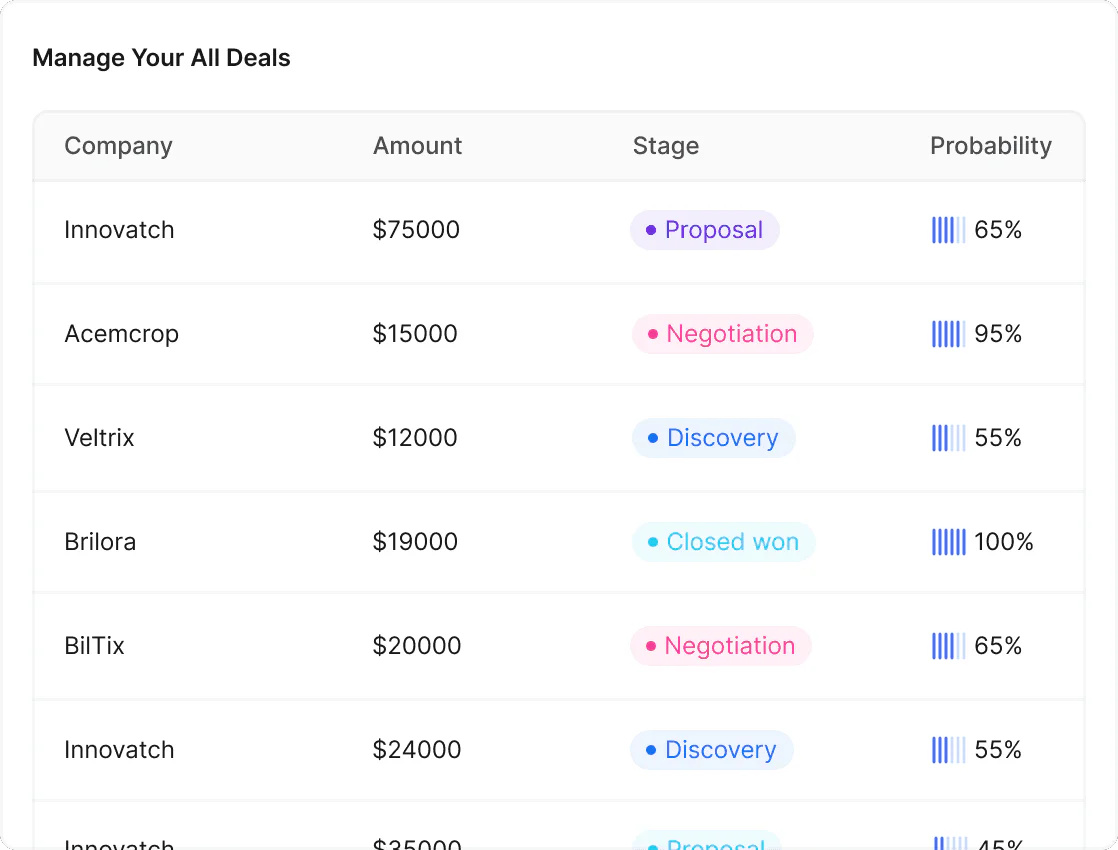Screen dimensions: 1118x850
Task: Click the Negotiation badge on the BilTix row
Action: click(x=720, y=646)
